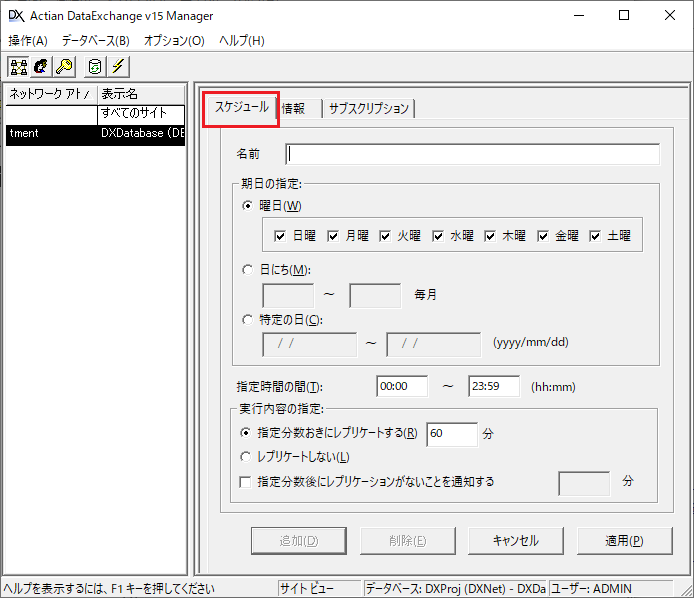This screenshot has width=694, height=598.
Task: Click into the 名前 text field
Action: point(472,154)
